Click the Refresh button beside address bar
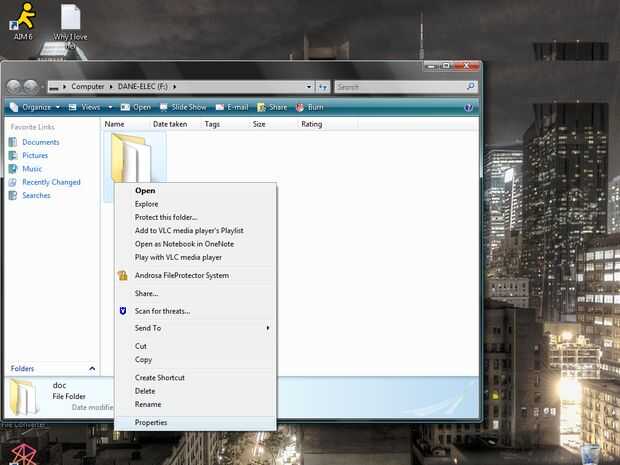Image resolution: width=620 pixels, height=465 pixels. click(x=323, y=87)
